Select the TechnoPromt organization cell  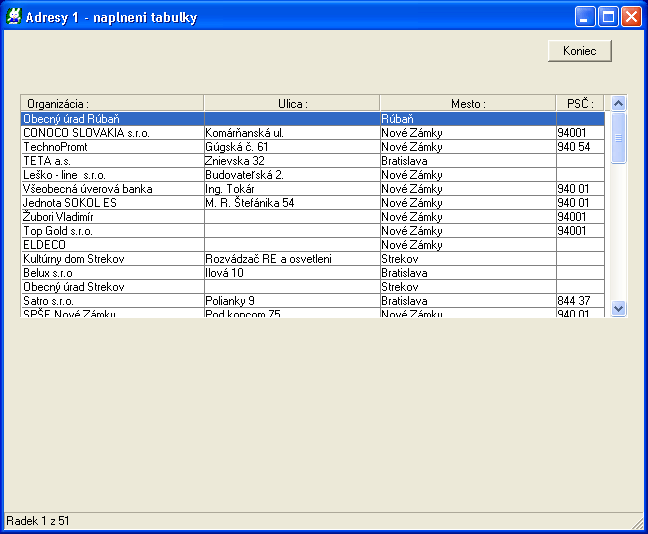pos(112,146)
